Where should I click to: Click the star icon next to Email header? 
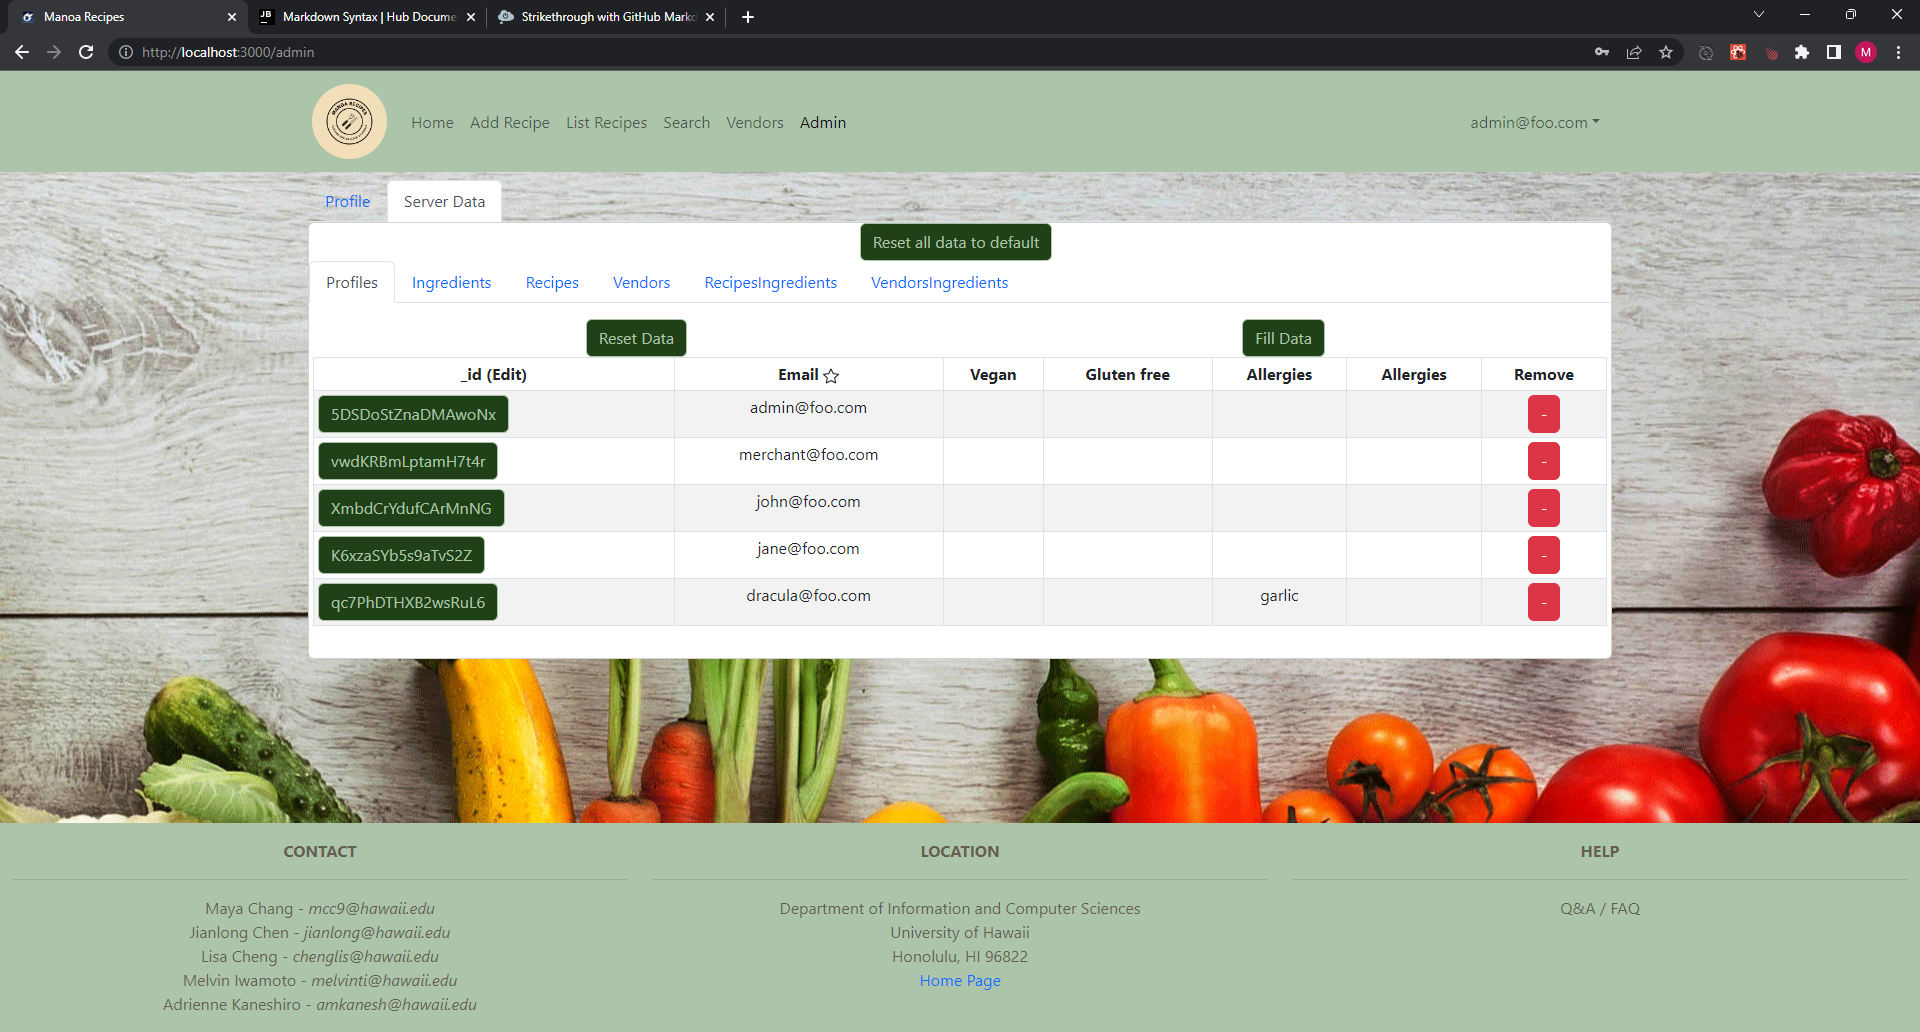(x=831, y=376)
